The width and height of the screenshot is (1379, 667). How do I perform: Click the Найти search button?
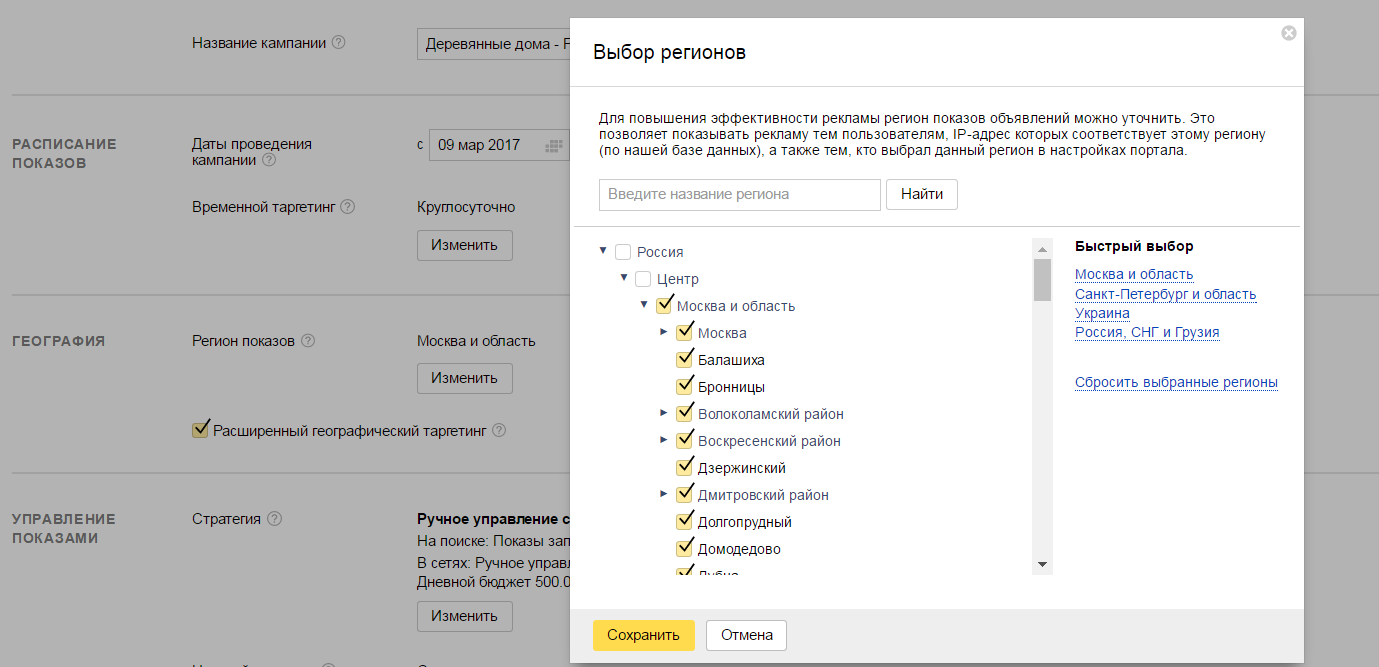tap(921, 194)
